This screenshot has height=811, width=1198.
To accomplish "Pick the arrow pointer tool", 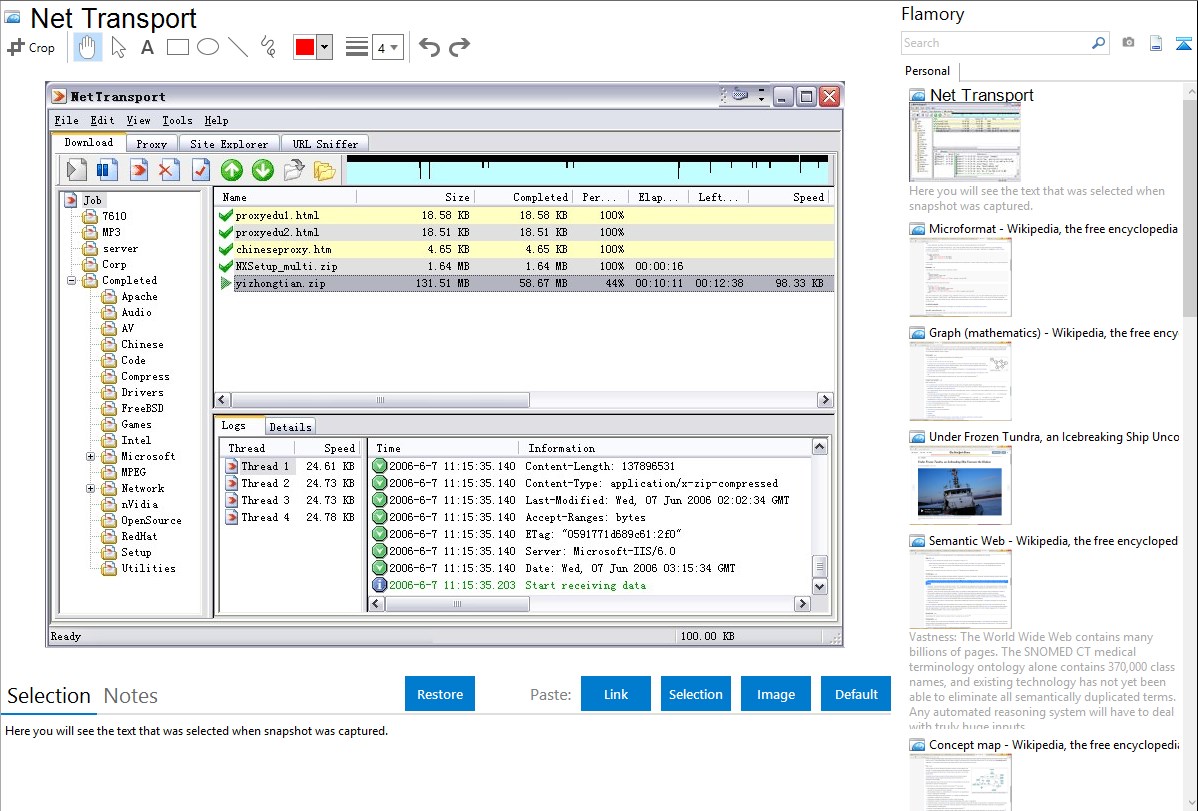I will (x=118, y=47).
